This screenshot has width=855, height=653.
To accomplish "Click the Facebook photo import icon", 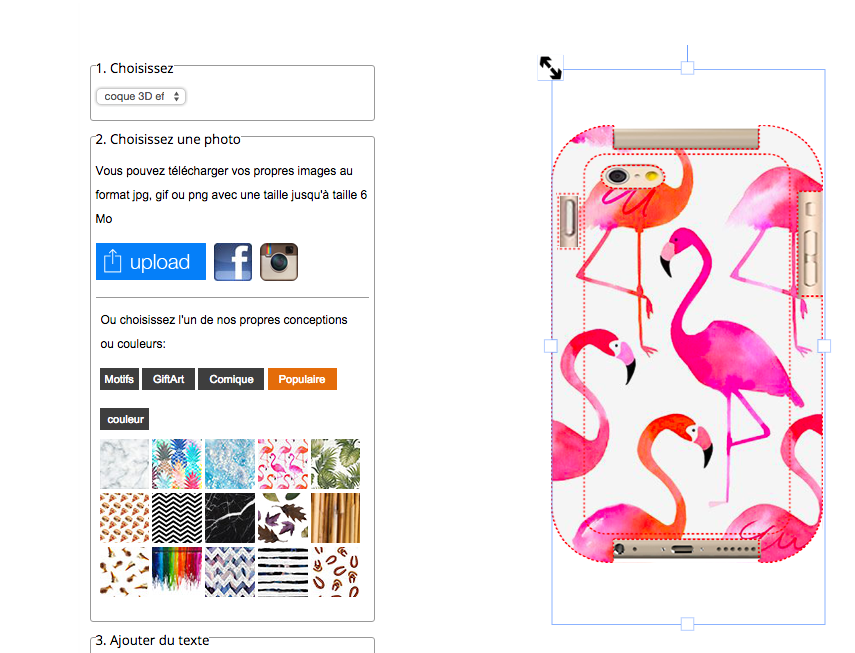I will pos(233,262).
